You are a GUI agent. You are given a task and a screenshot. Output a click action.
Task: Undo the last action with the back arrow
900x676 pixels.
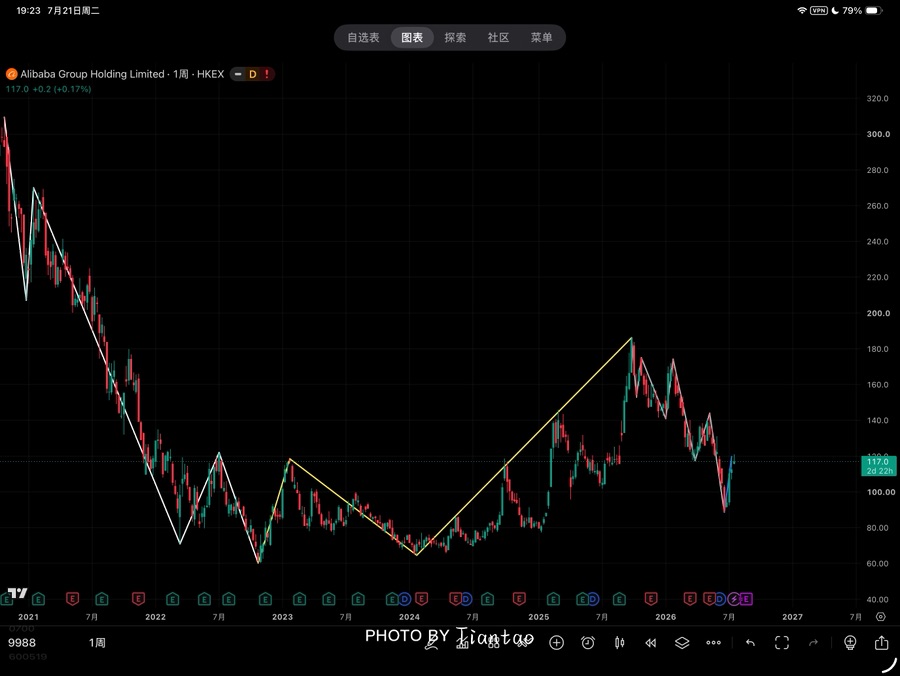750,643
